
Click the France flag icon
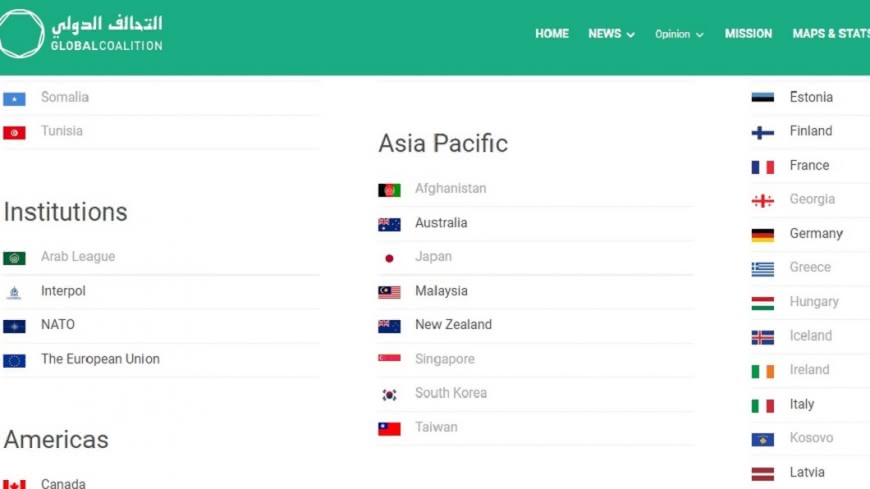[x=763, y=167]
